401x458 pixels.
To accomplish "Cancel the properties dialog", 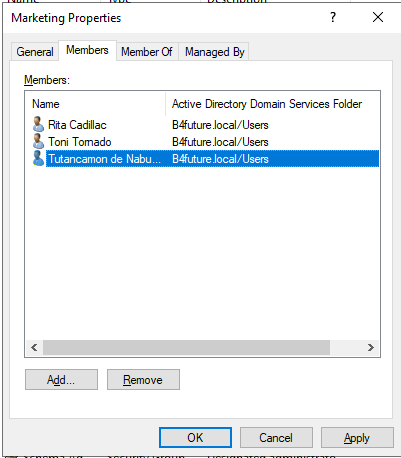I will coord(276,438).
